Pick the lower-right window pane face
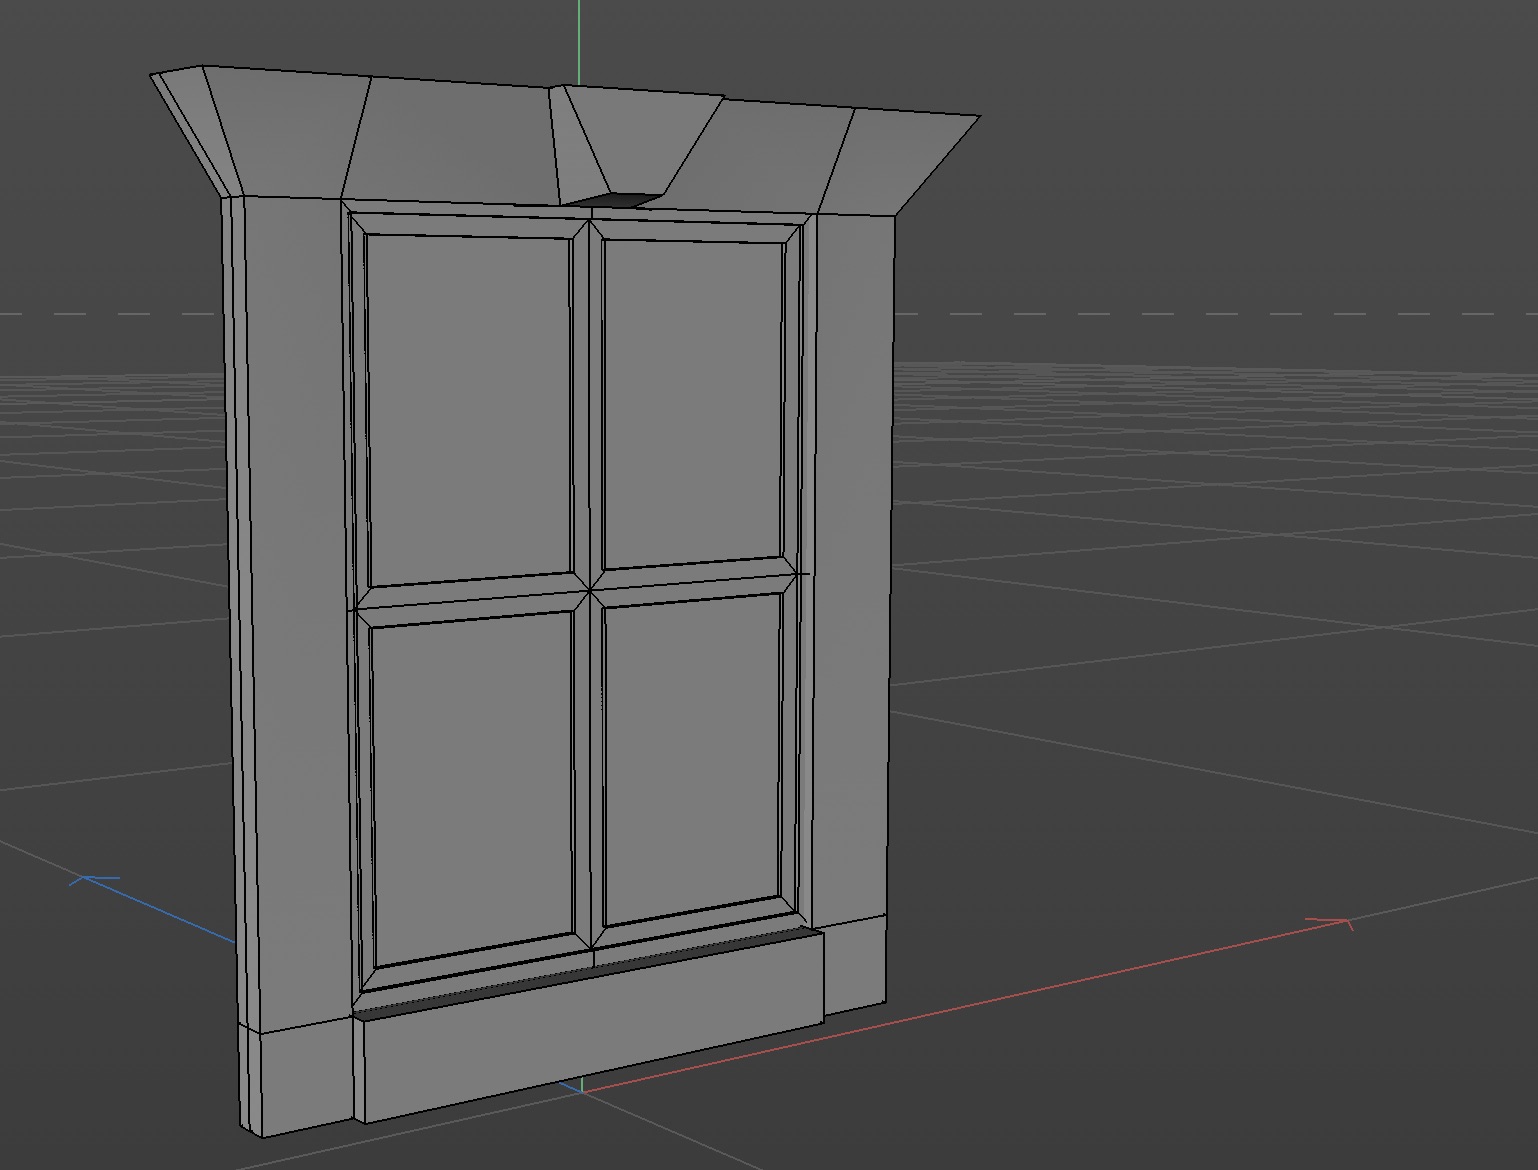1538x1170 pixels. click(x=692, y=752)
